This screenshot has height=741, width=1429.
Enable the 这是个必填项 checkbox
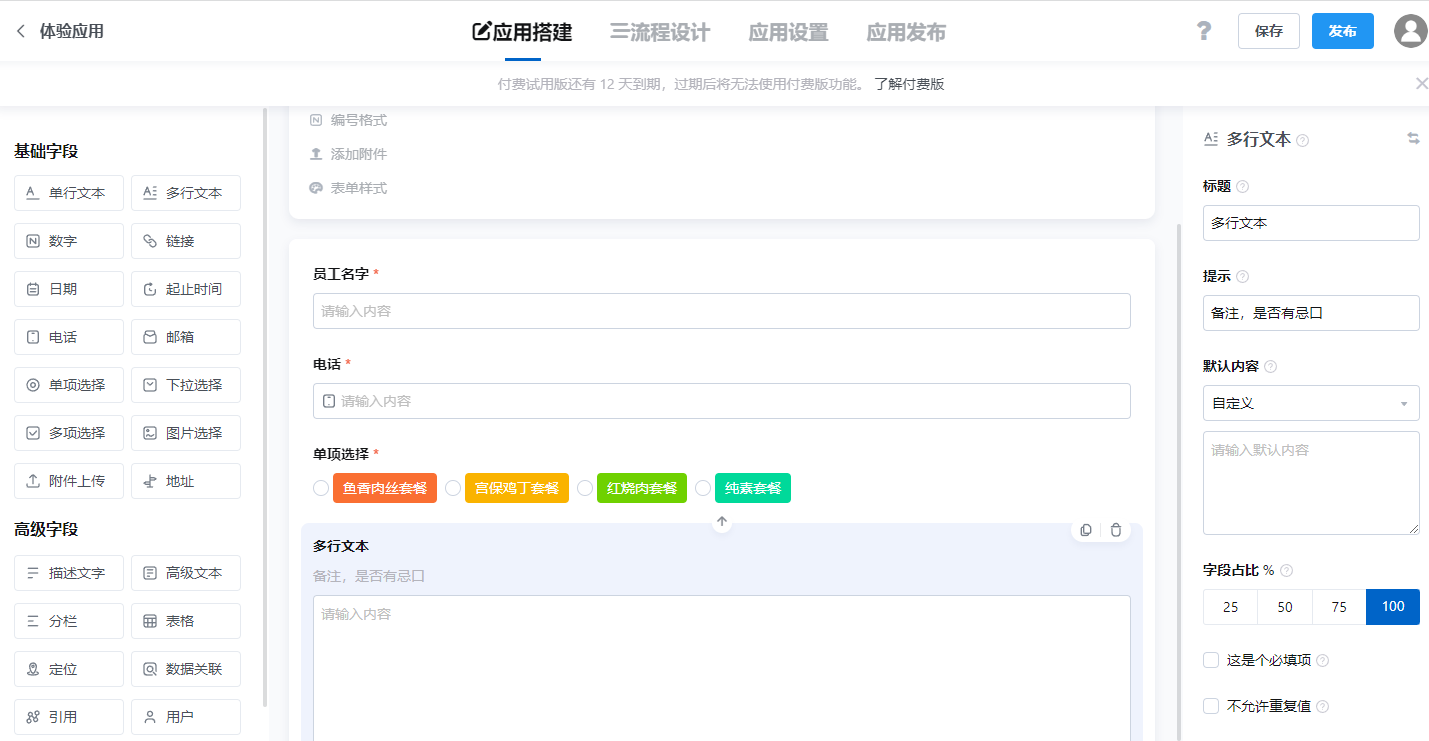coord(1210,660)
